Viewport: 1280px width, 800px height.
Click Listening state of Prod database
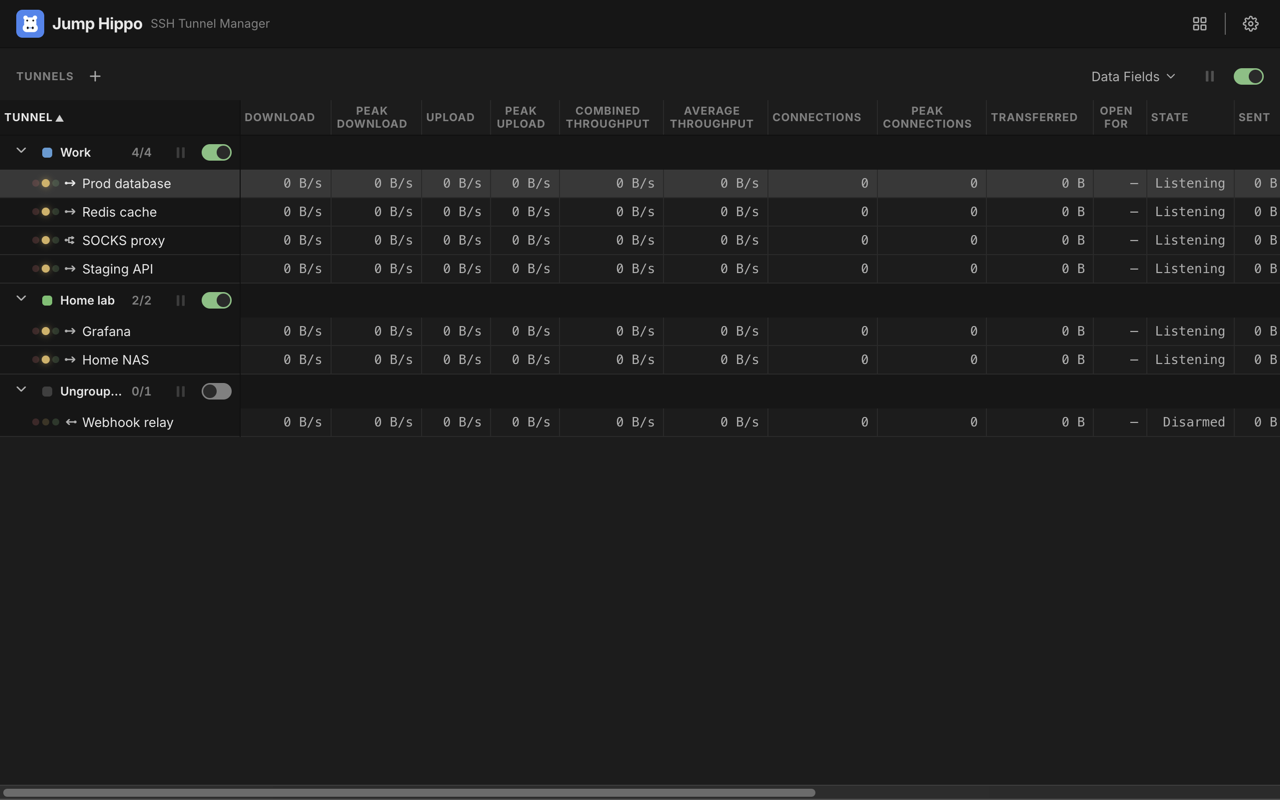1190,184
